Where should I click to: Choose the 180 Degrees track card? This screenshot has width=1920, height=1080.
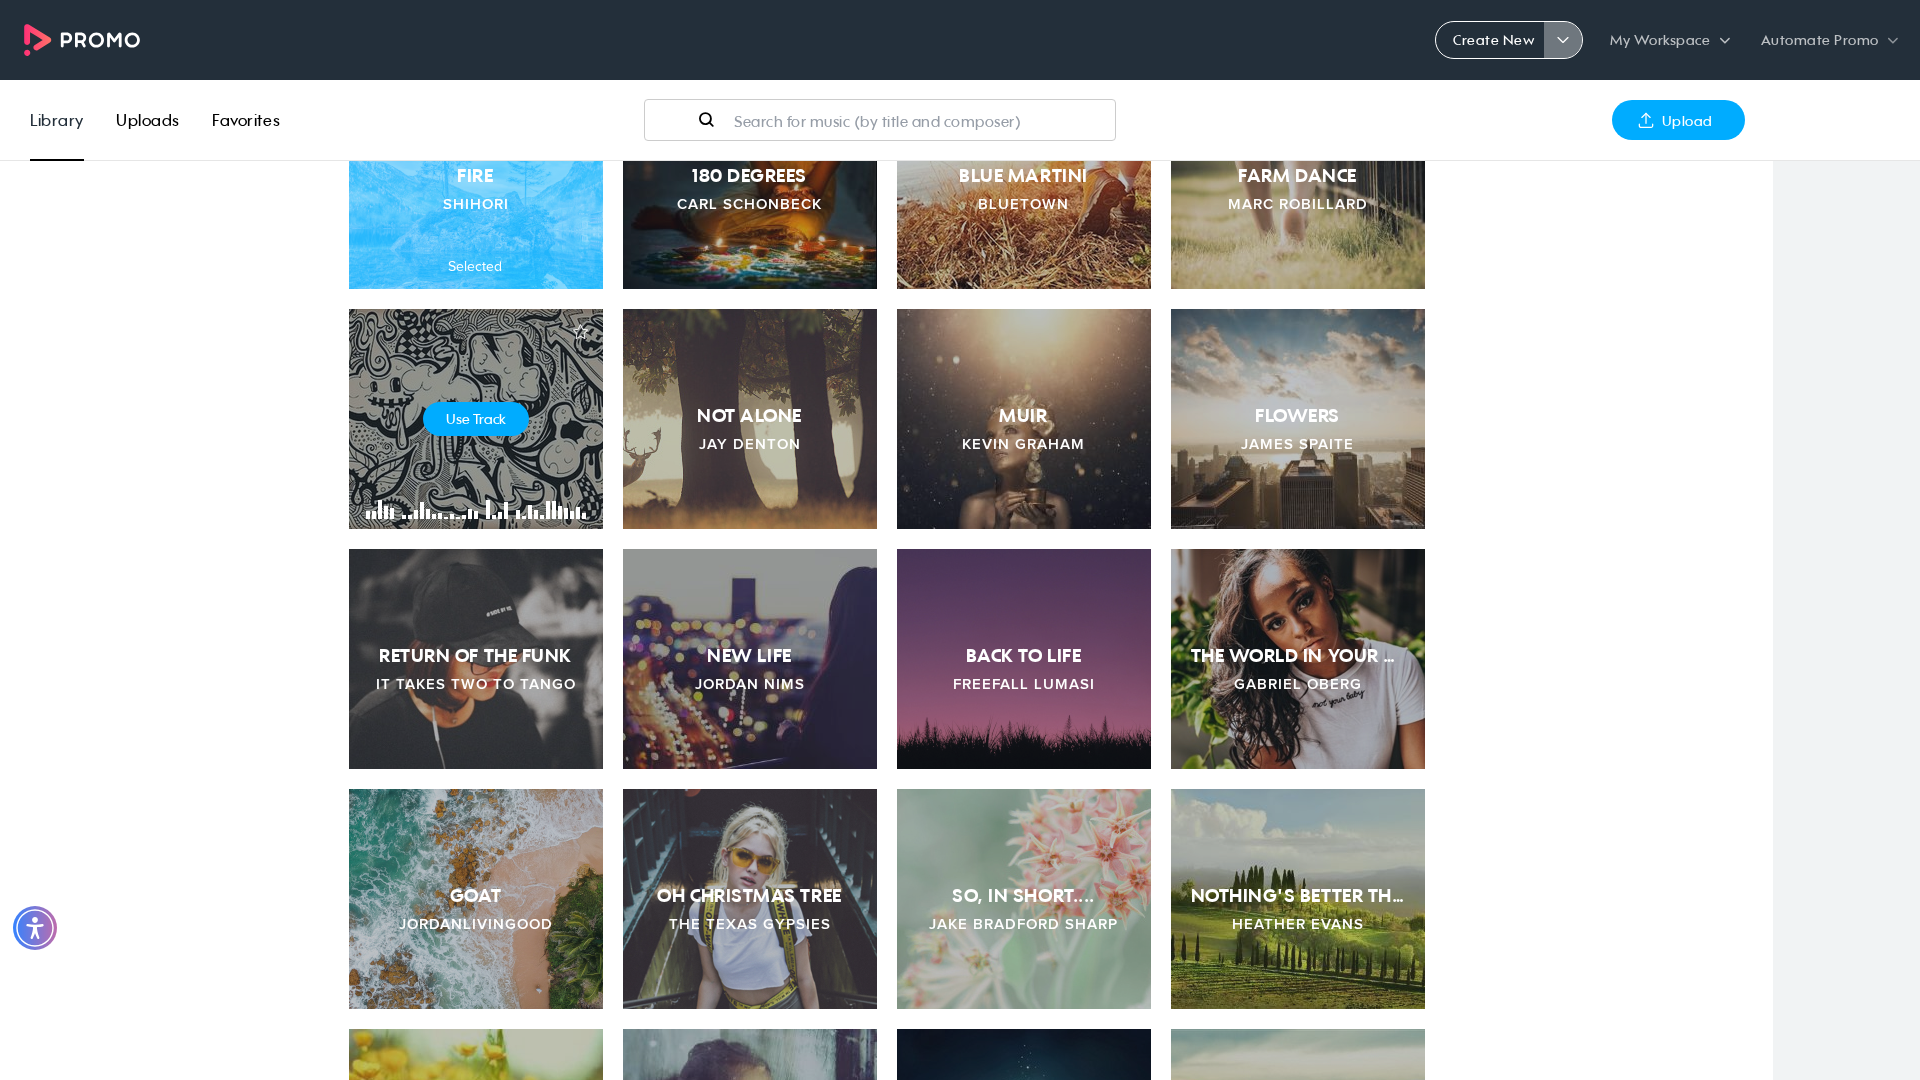750,224
